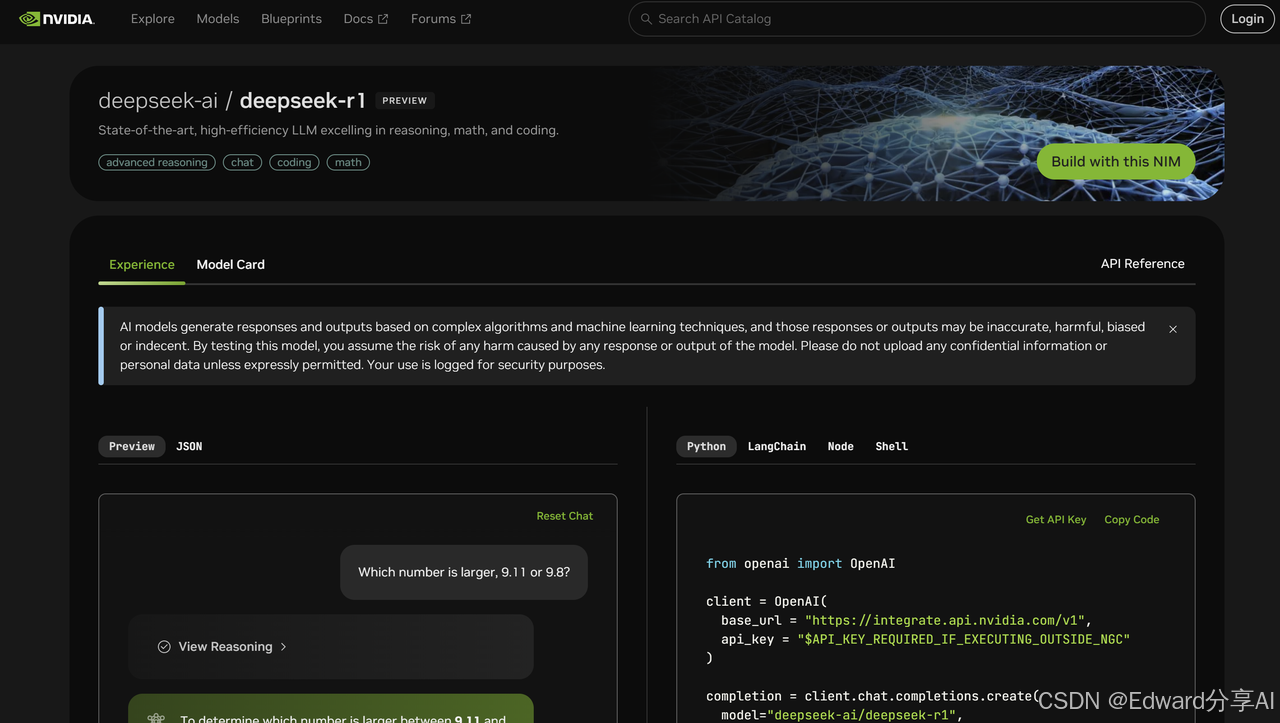Viewport: 1280px width, 723px height.
Task: Click the user message about 9.11 or 9.8
Action: tap(464, 572)
